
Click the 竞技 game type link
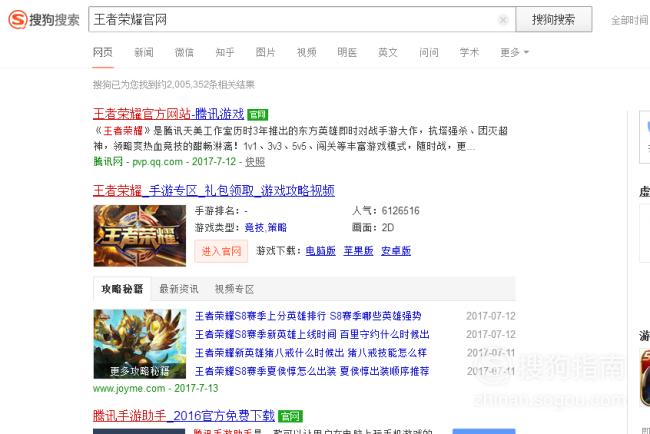tap(254, 228)
